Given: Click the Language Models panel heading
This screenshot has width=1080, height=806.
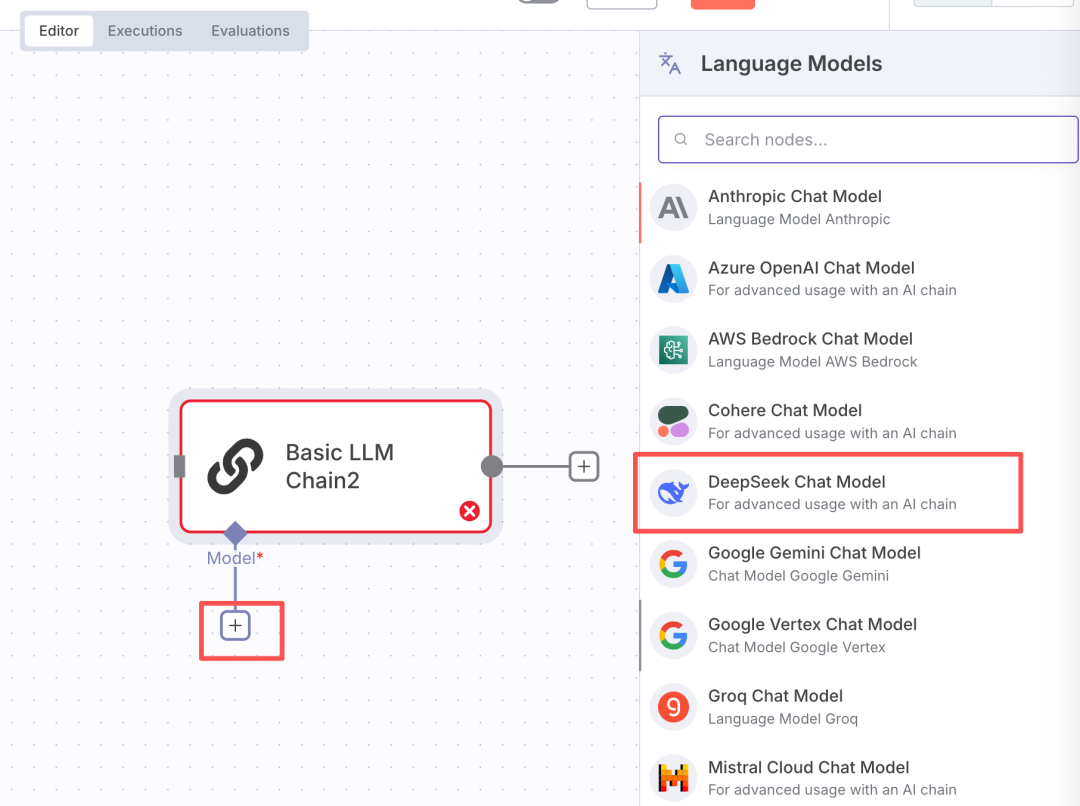Looking at the screenshot, I should click(791, 63).
